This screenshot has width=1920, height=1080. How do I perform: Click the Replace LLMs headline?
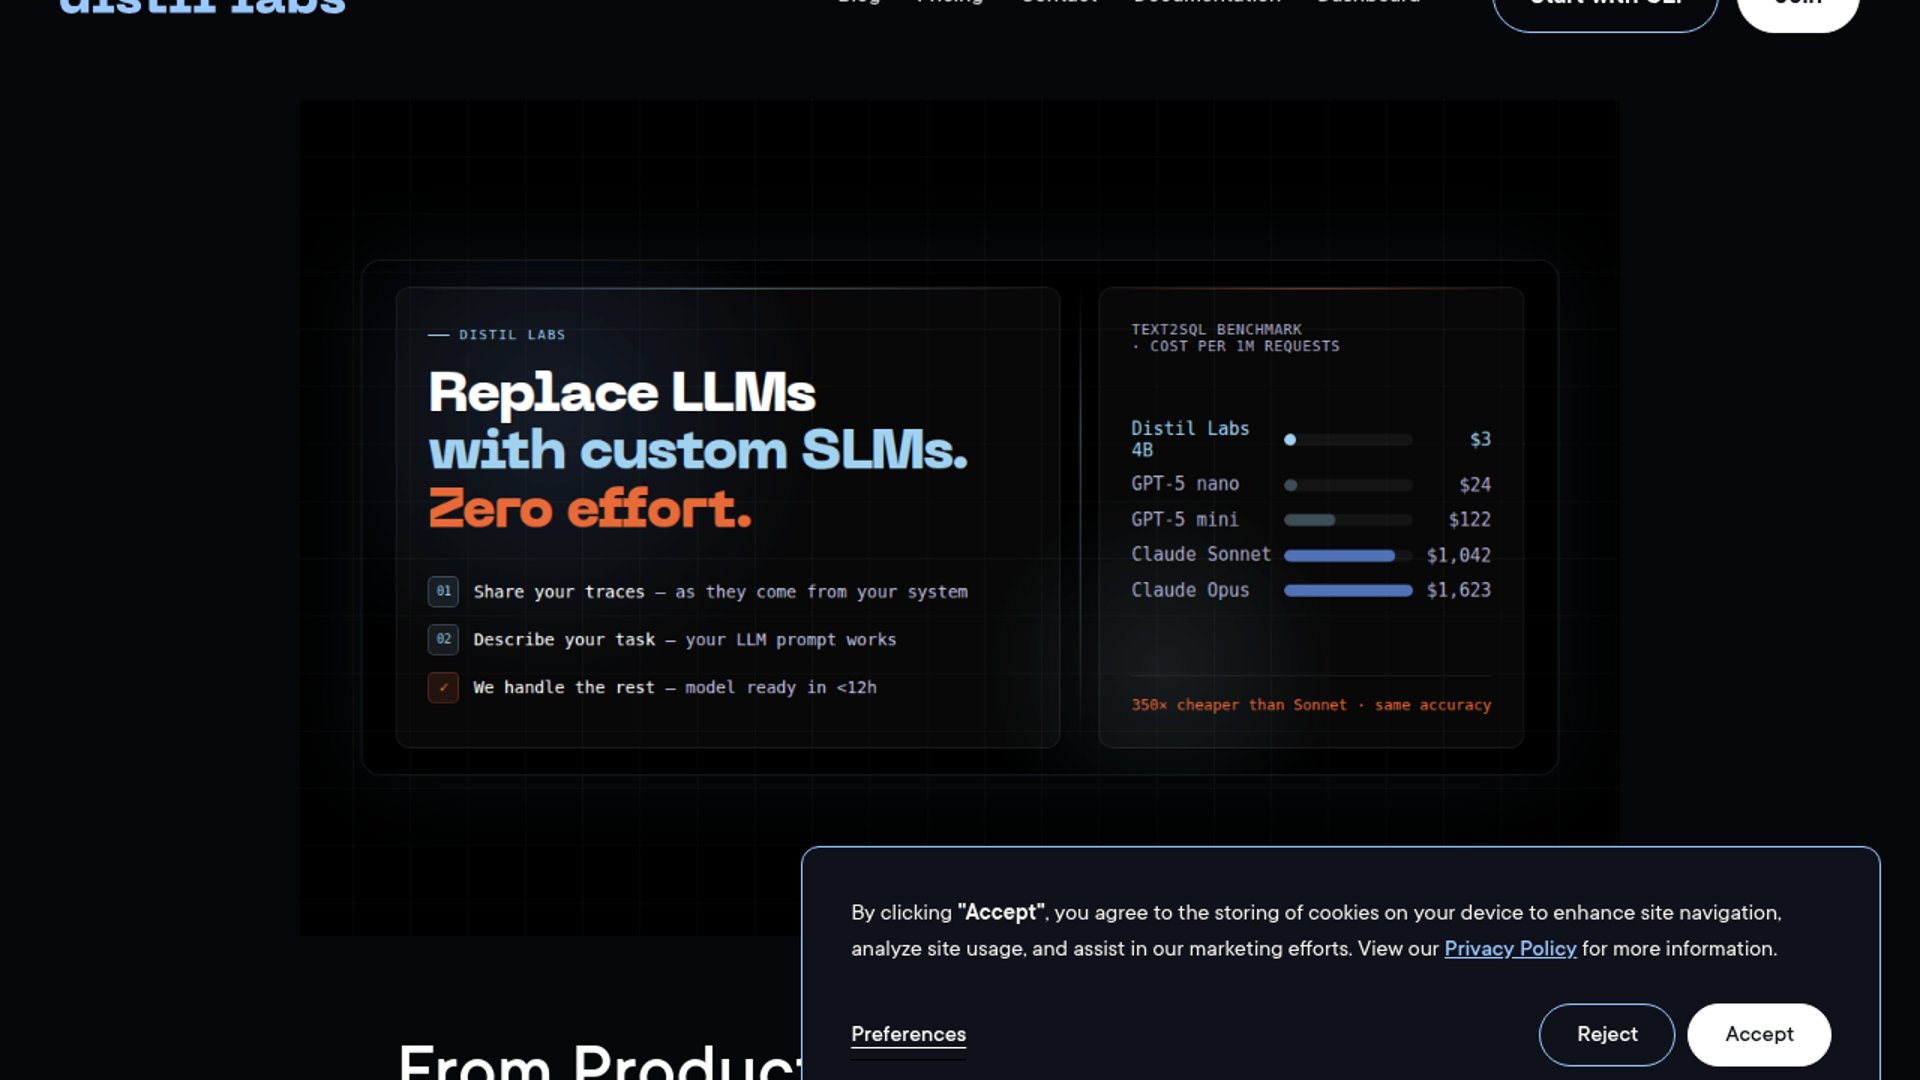click(x=621, y=393)
